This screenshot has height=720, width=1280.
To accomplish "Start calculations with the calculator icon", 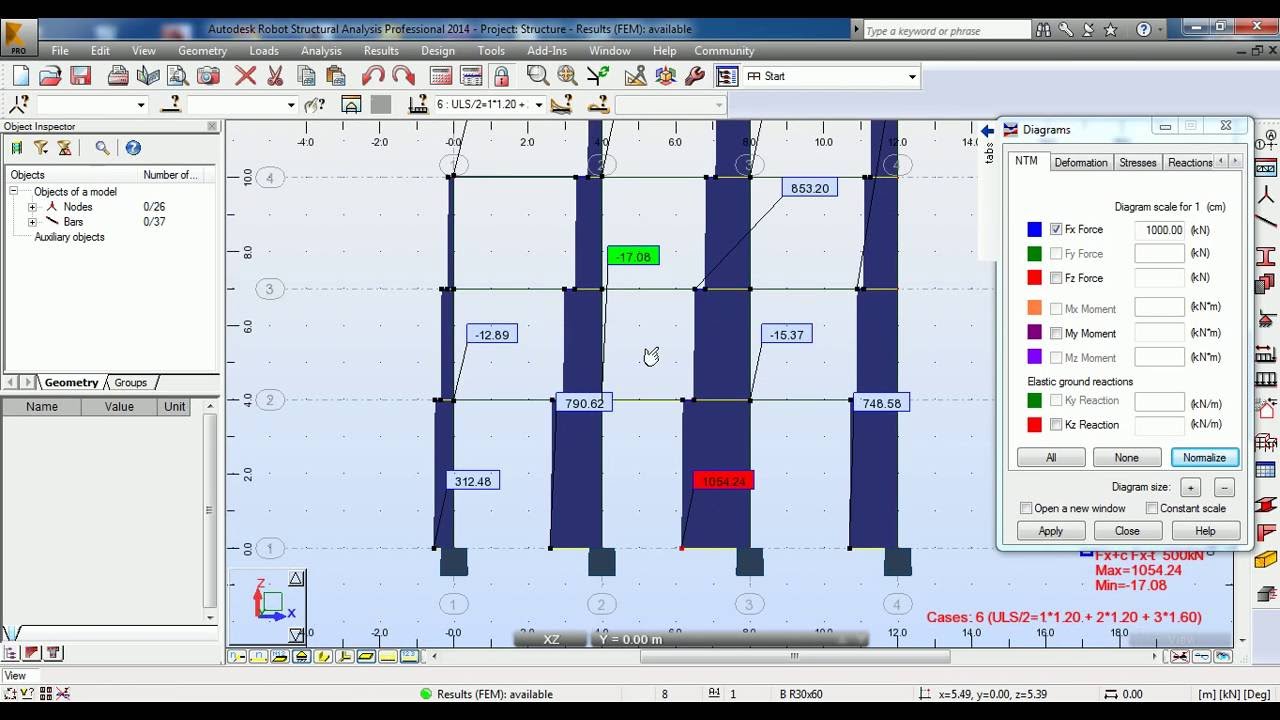I will pyautogui.click(x=440, y=76).
